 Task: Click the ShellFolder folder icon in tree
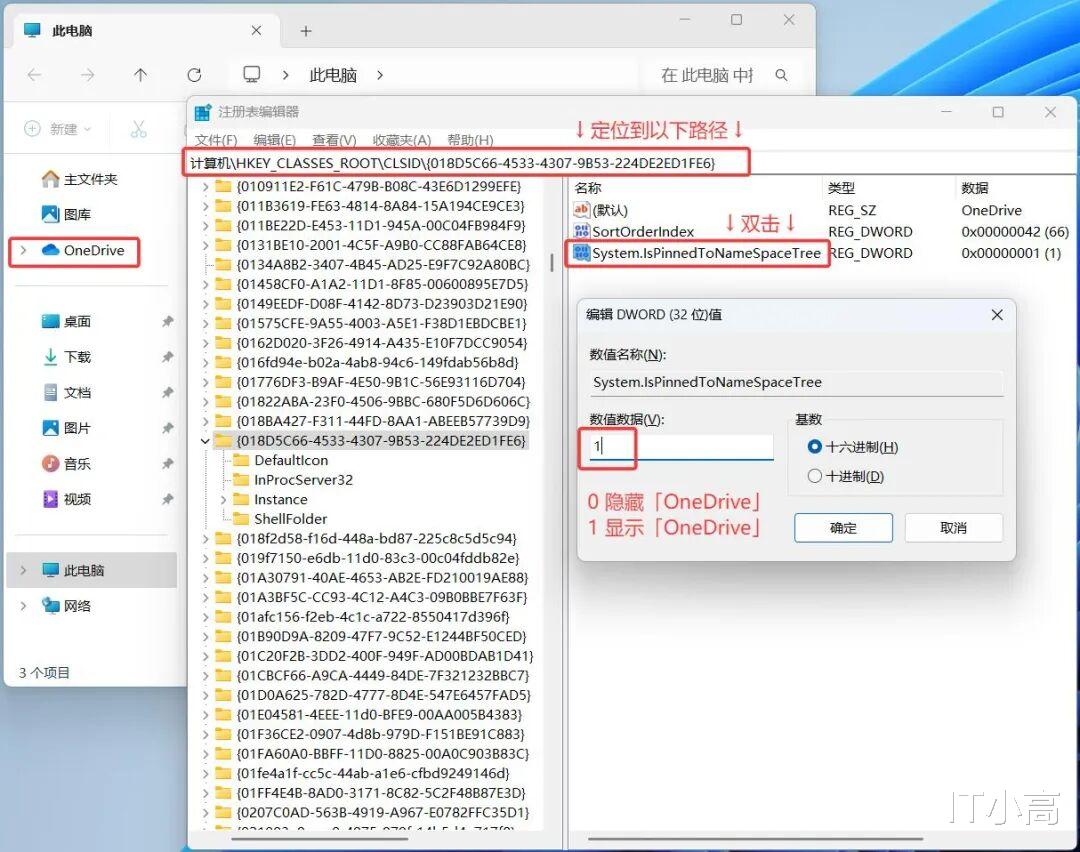point(241,519)
